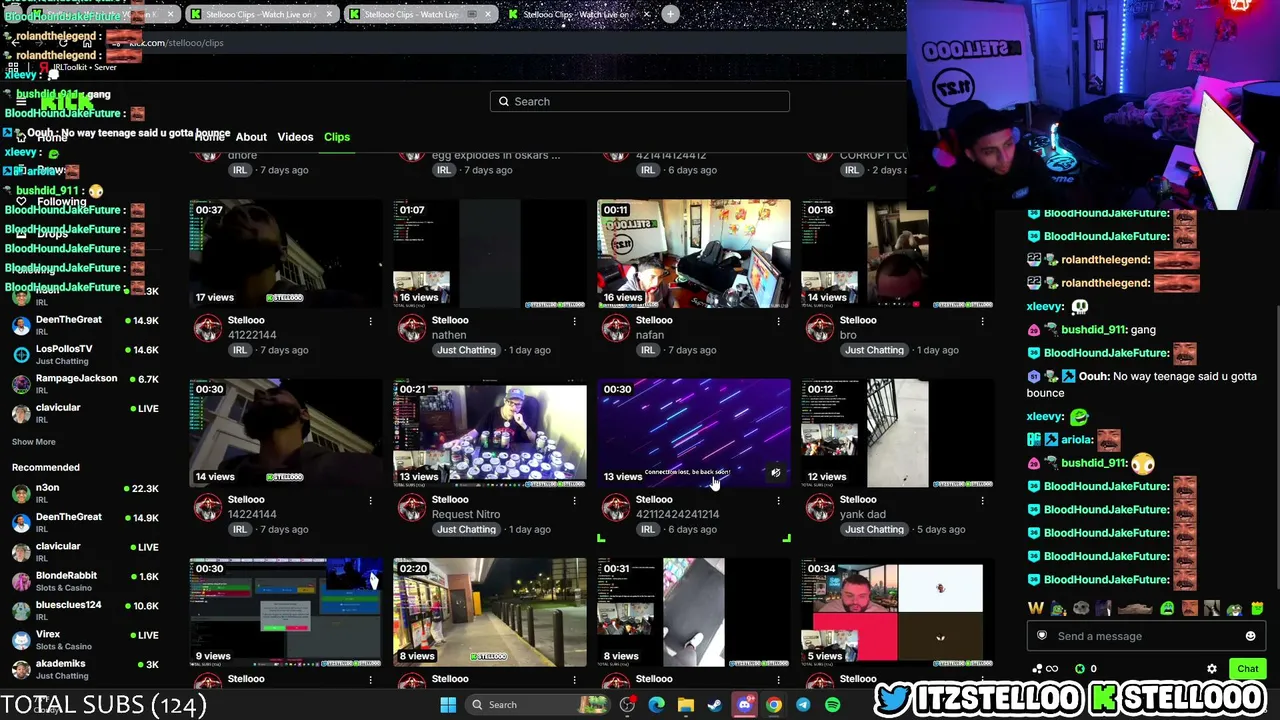Expand sidebar list with Show more

coord(33,442)
